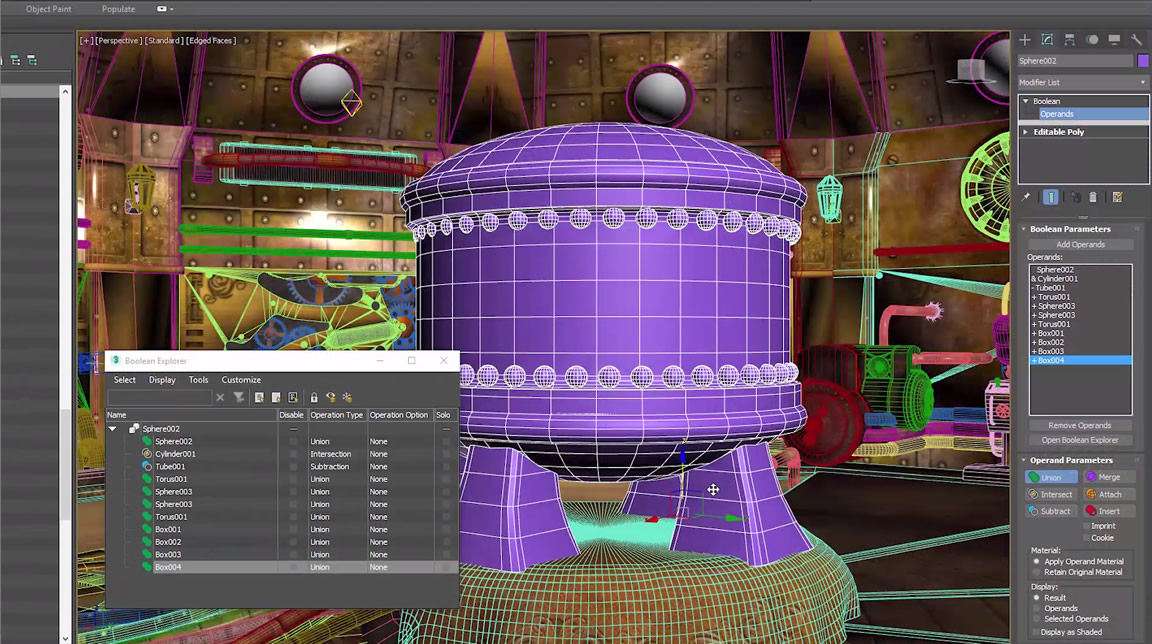Click the Cylinder001 intersection icon in explorer
Screen dimensions: 1152x644
(x=147, y=454)
